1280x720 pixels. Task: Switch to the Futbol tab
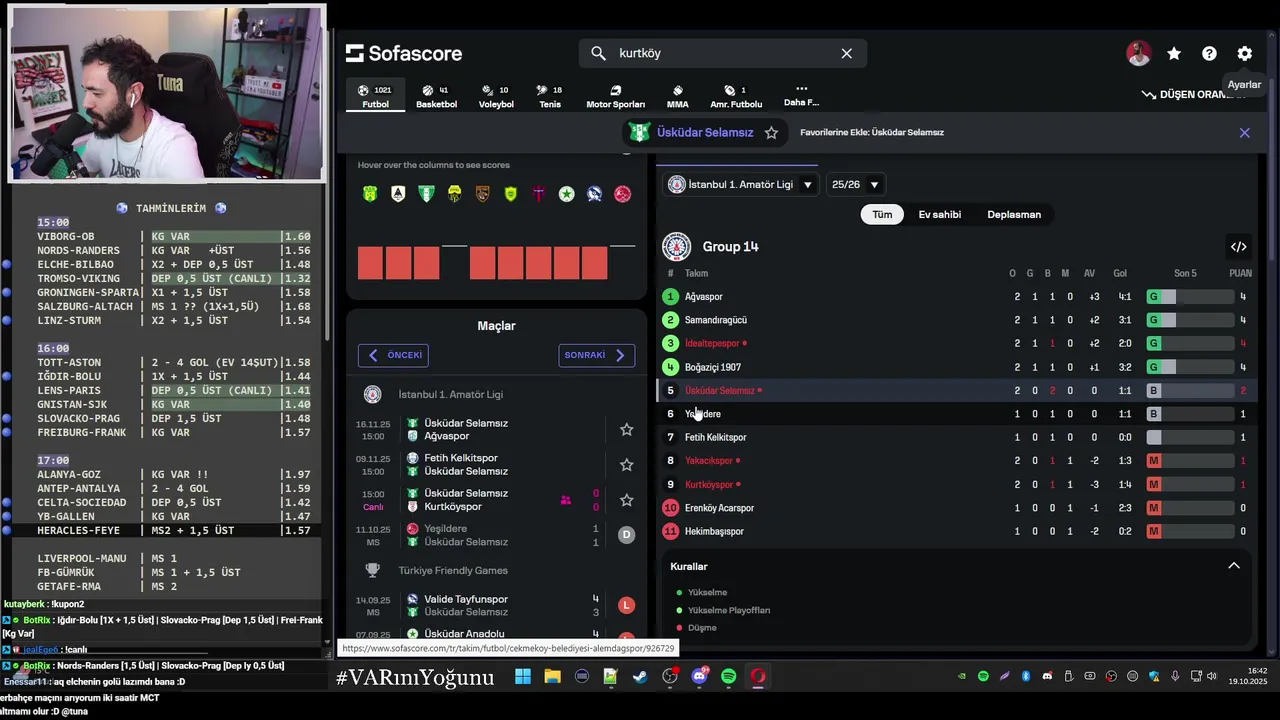(x=375, y=96)
